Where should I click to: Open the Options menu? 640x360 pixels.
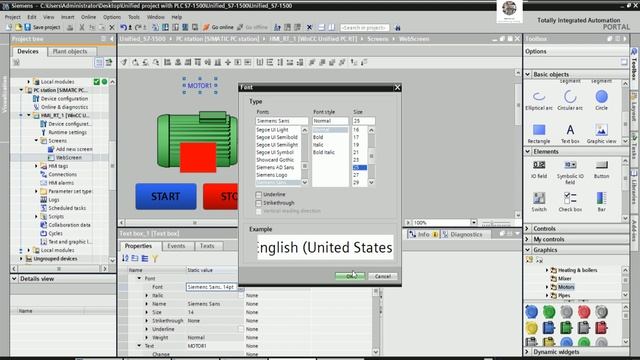(111, 17)
